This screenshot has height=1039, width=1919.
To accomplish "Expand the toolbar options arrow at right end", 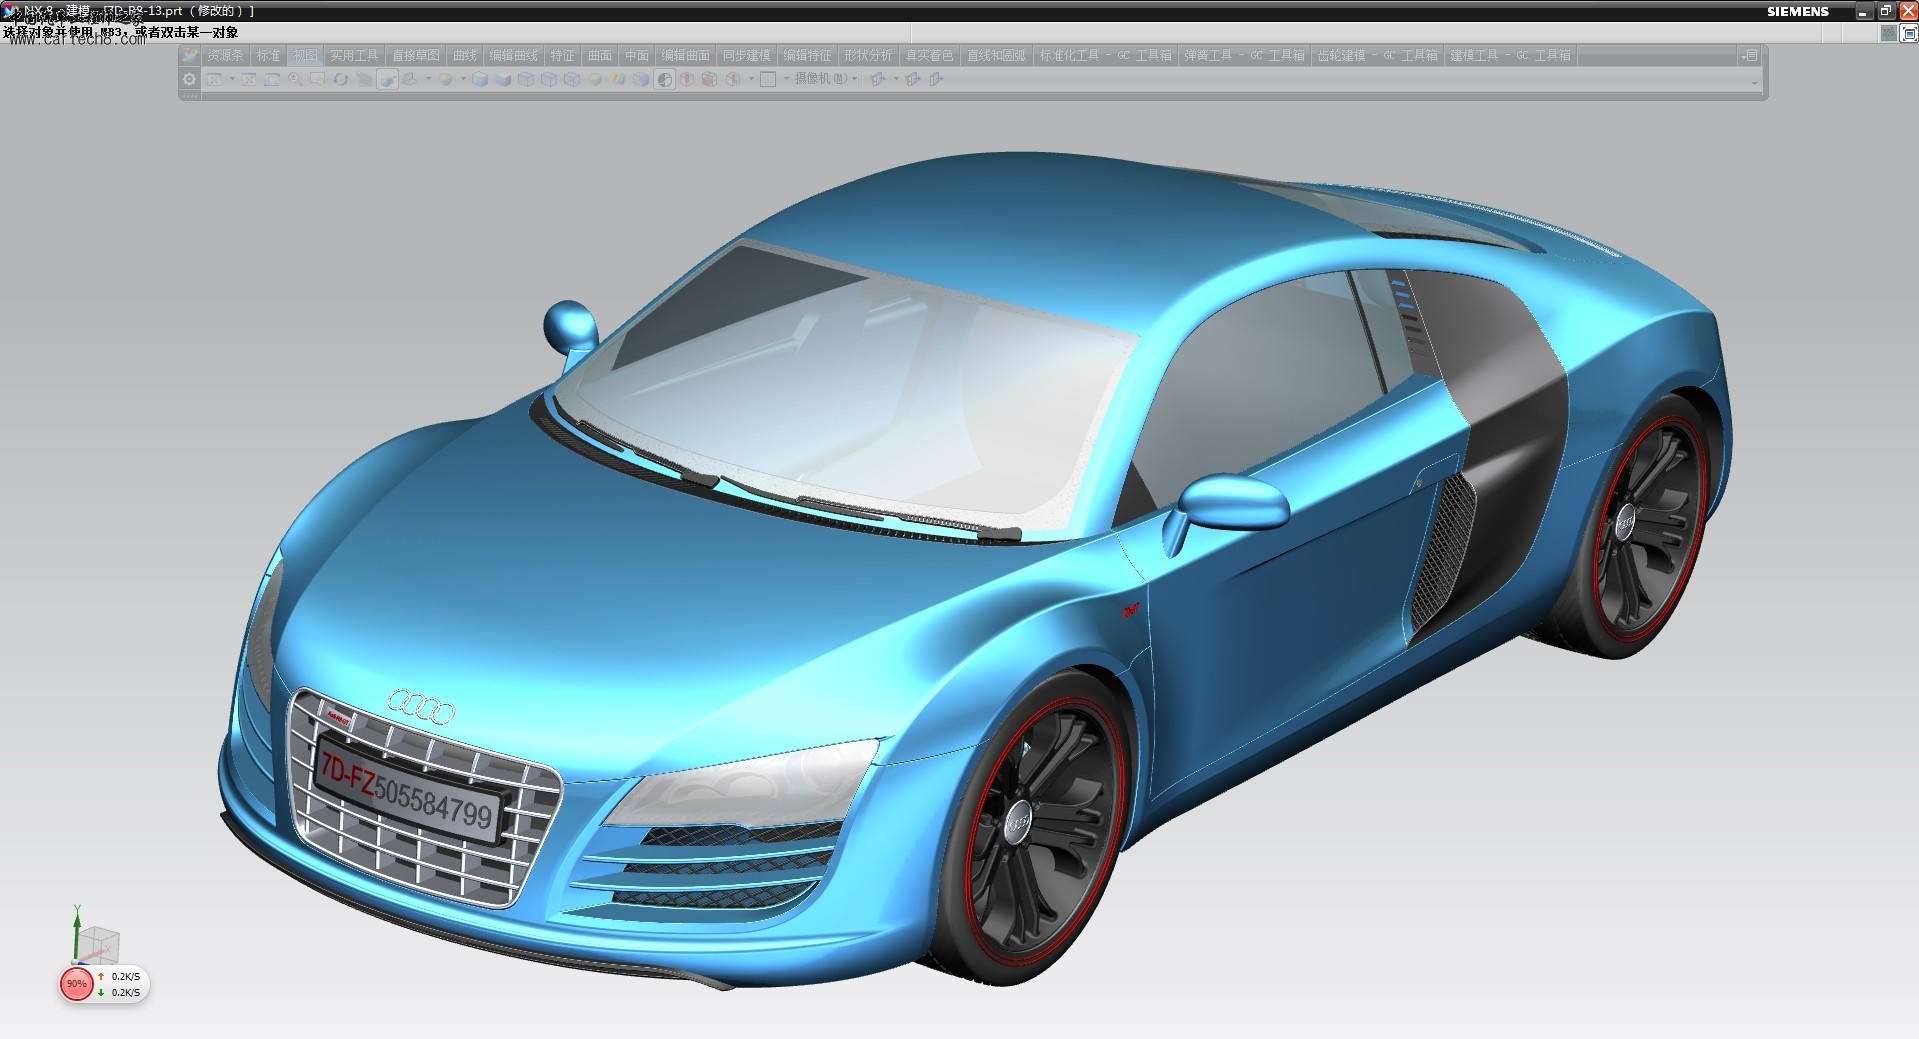I will pos(1755,81).
